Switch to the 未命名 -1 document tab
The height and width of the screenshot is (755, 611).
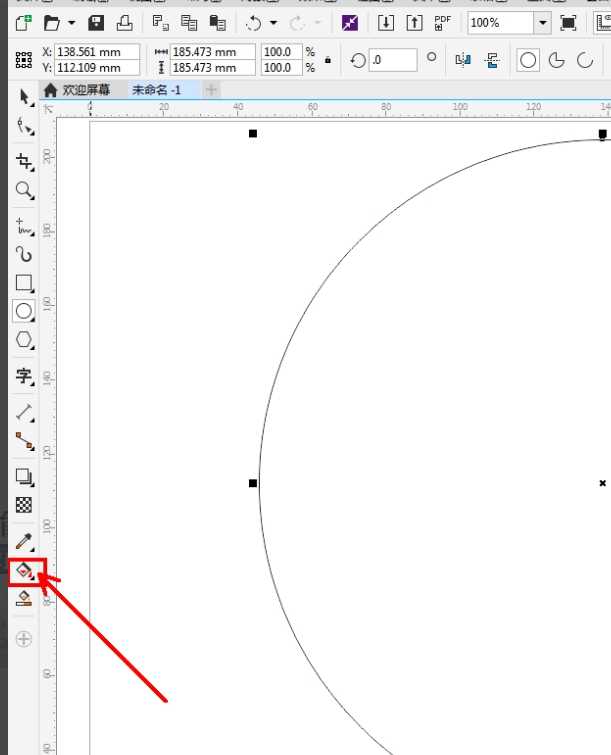157,90
